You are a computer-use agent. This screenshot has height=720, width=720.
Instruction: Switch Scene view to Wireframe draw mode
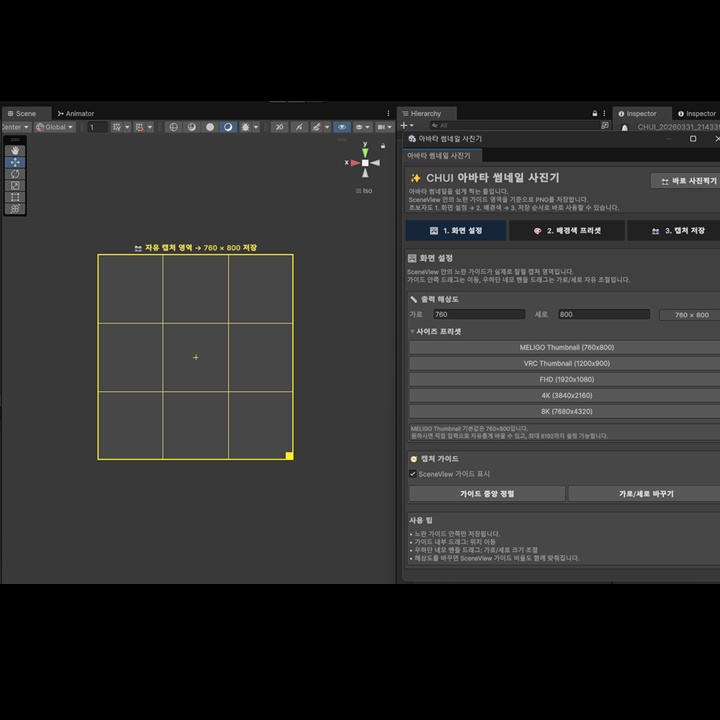coord(174,127)
